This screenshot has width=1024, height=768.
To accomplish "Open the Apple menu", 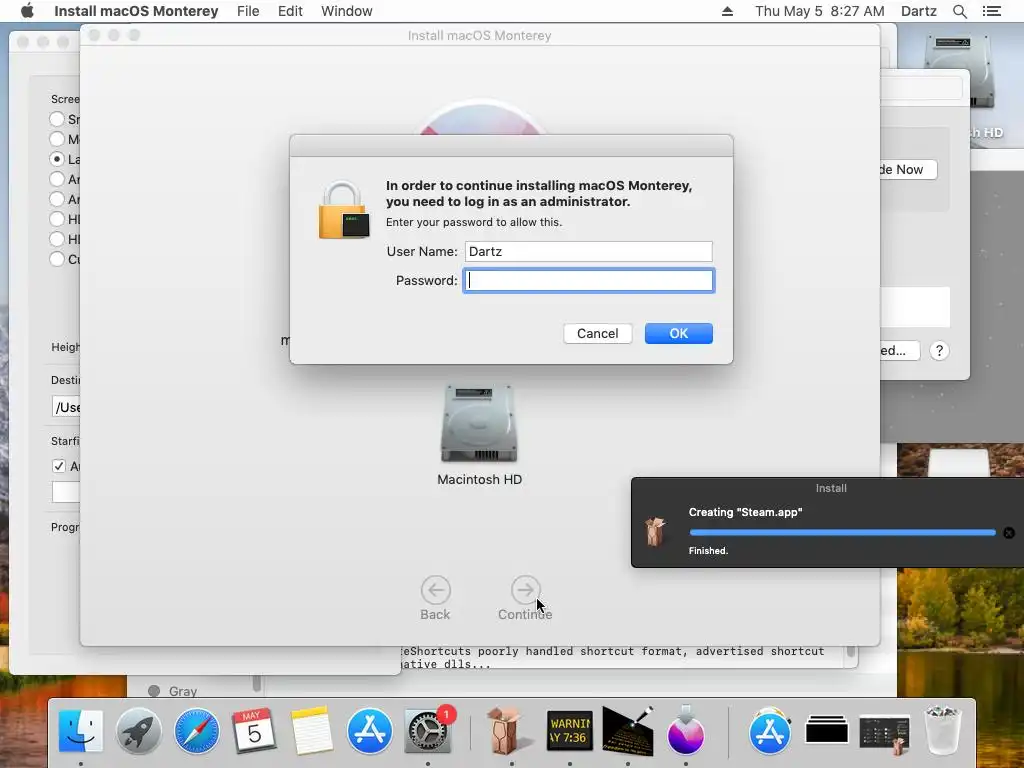I will (27, 11).
